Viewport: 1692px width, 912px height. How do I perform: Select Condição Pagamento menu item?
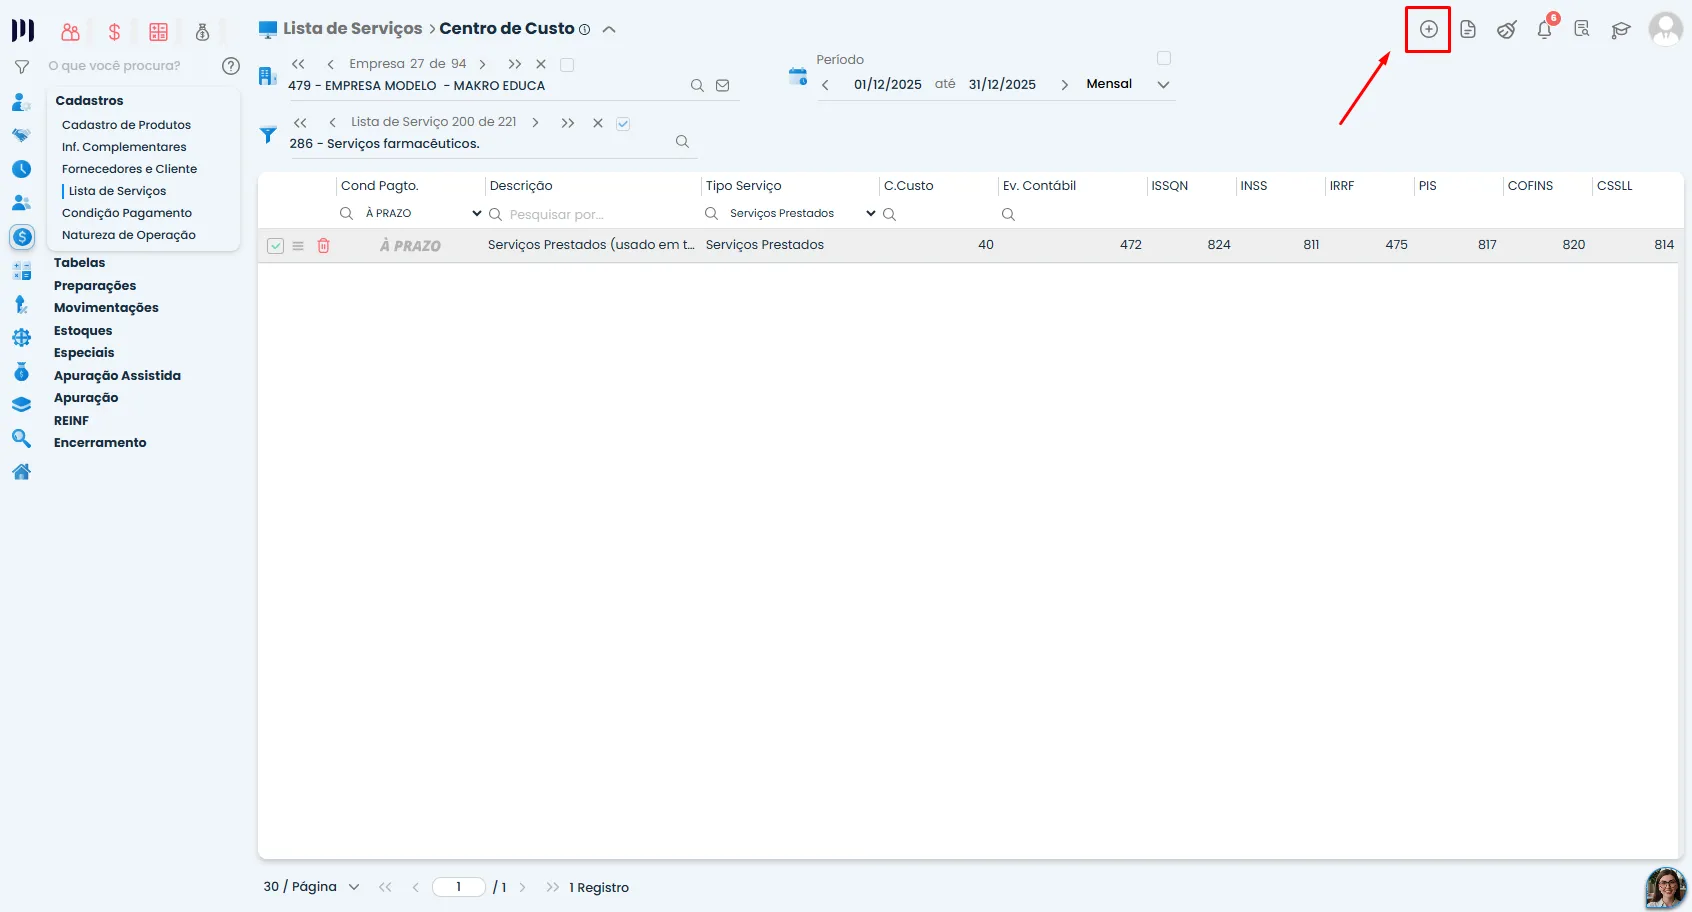(x=127, y=213)
